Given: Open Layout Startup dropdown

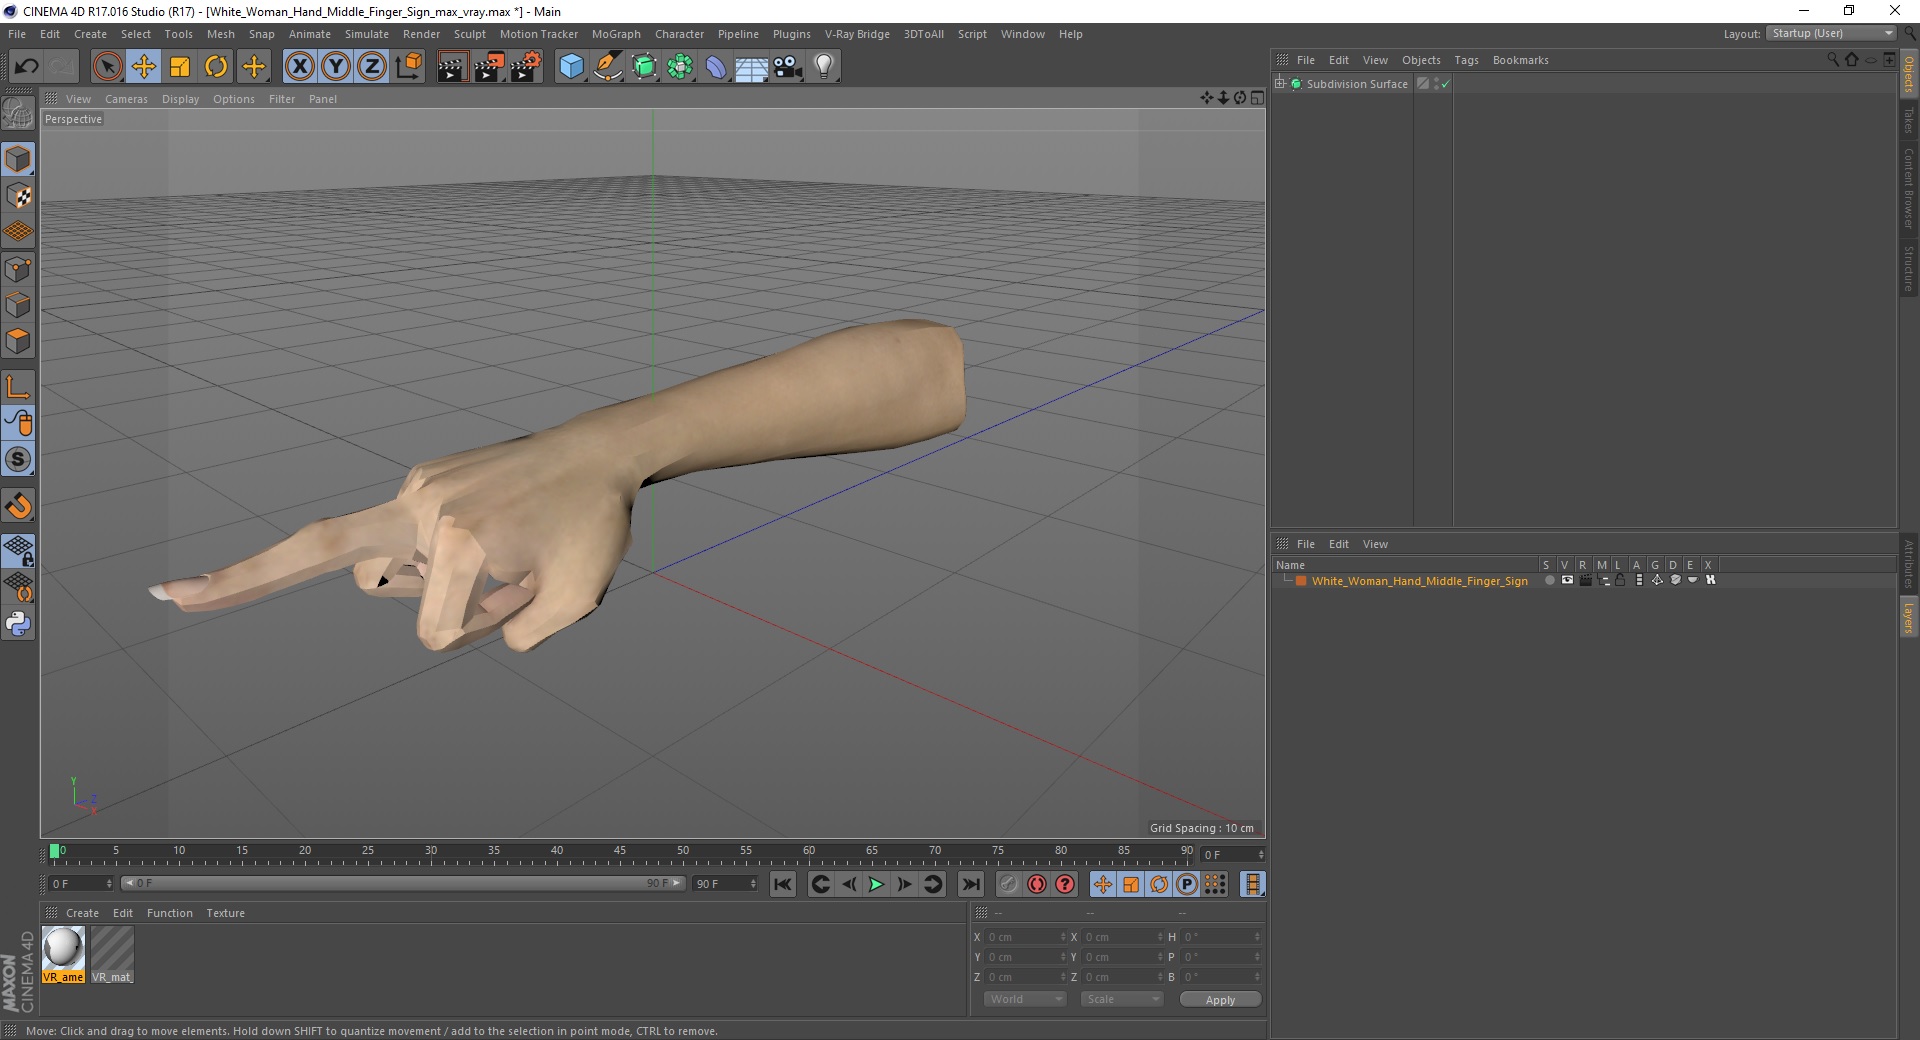Looking at the screenshot, I should [1831, 33].
